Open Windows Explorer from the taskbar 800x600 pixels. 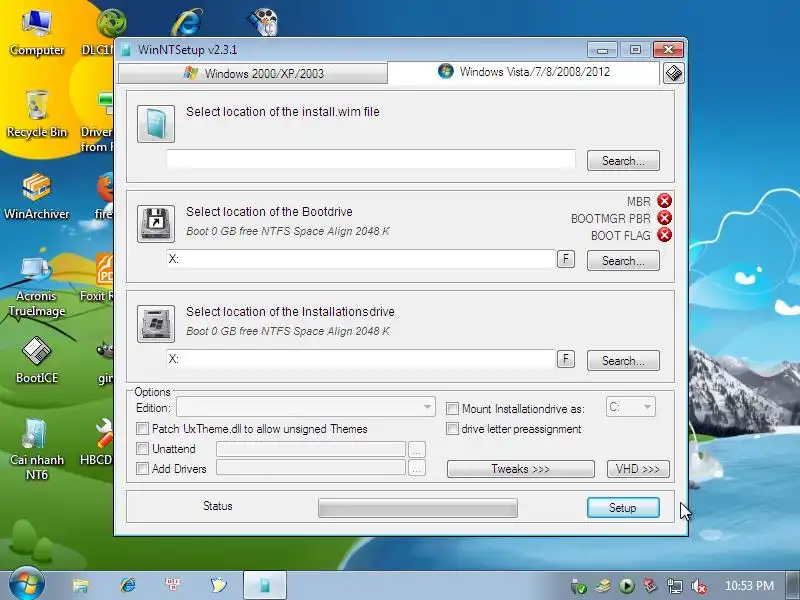80,585
